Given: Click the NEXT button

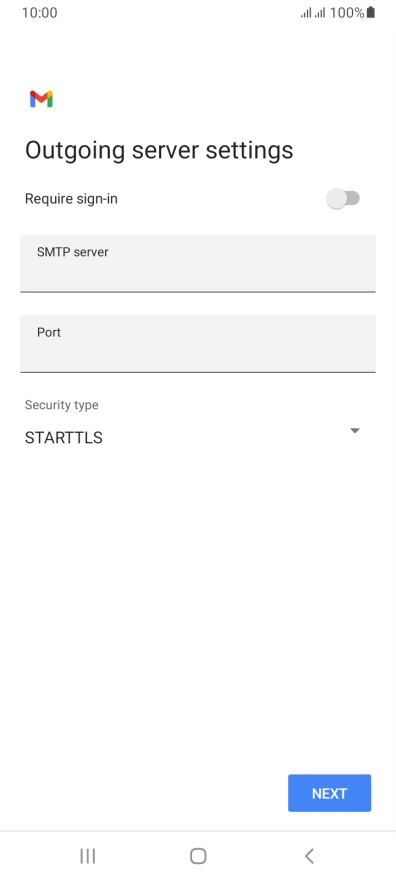Looking at the screenshot, I should click(329, 793).
